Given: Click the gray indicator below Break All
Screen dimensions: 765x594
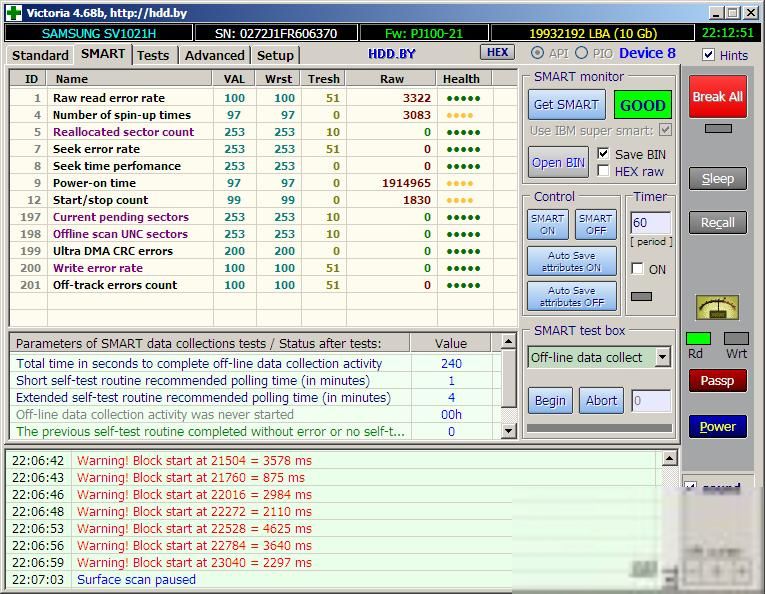Looking at the screenshot, I should click(x=718, y=128).
